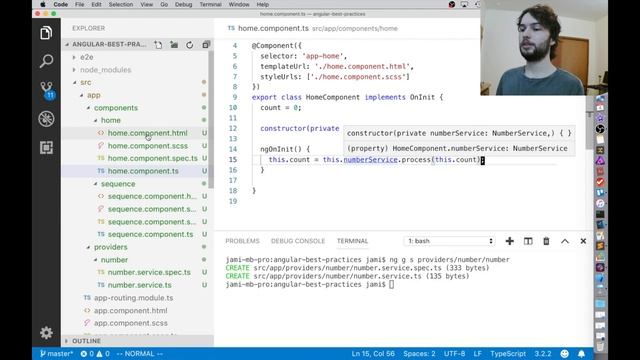Expand the OUTLINE section
The height and width of the screenshot is (360, 640).
[x=86, y=341]
